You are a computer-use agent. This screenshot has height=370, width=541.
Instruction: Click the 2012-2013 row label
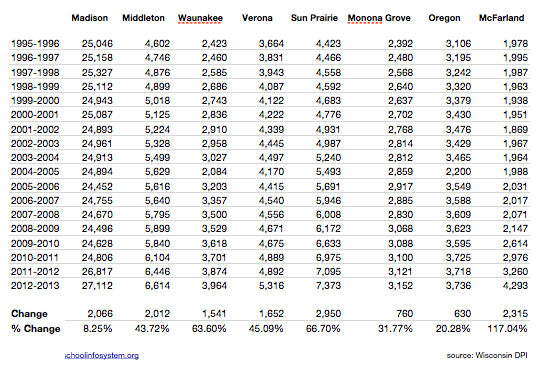pos(35,286)
